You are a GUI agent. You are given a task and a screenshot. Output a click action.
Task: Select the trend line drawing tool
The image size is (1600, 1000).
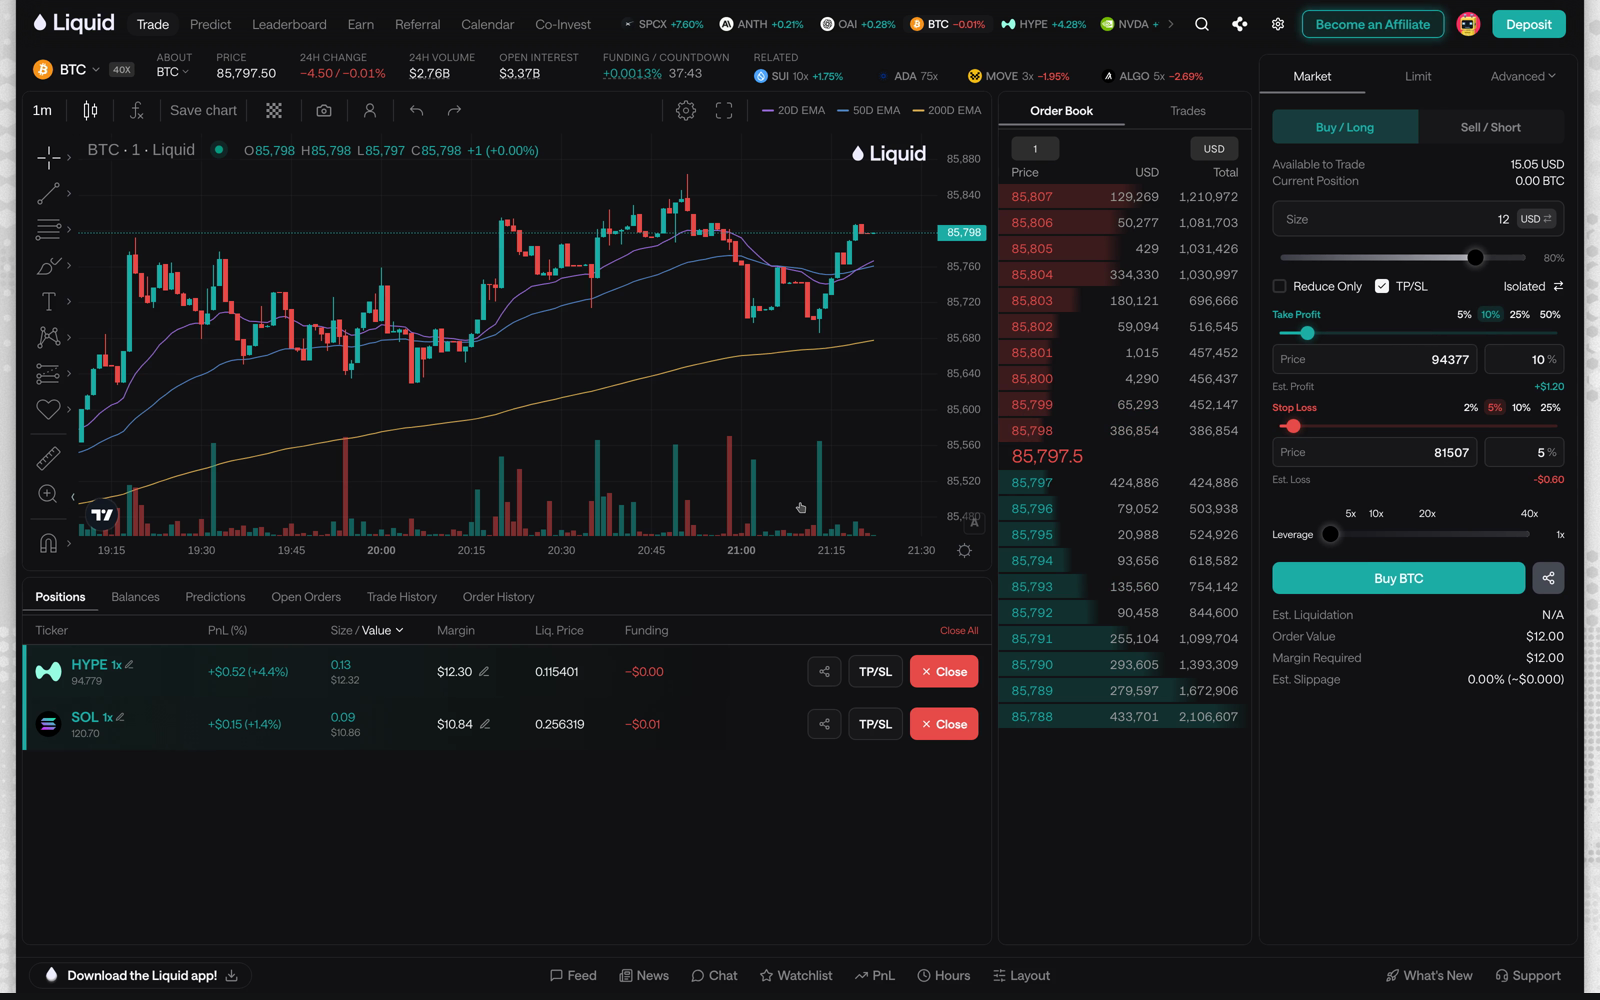pos(48,193)
